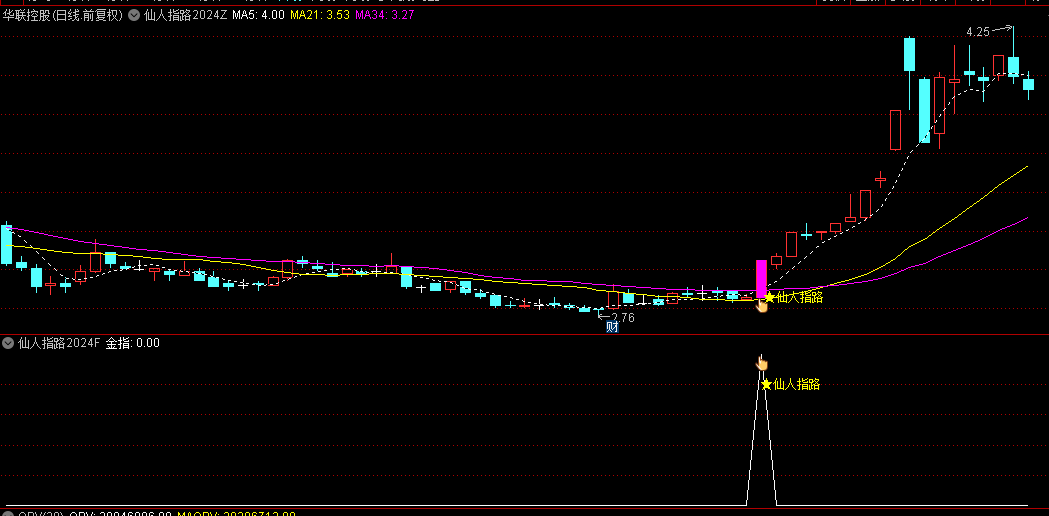This screenshot has width=1049, height=516.
Task: Open the main chart indicator dropdown arrow
Action: pyautogui.click(x=134, y=15)
